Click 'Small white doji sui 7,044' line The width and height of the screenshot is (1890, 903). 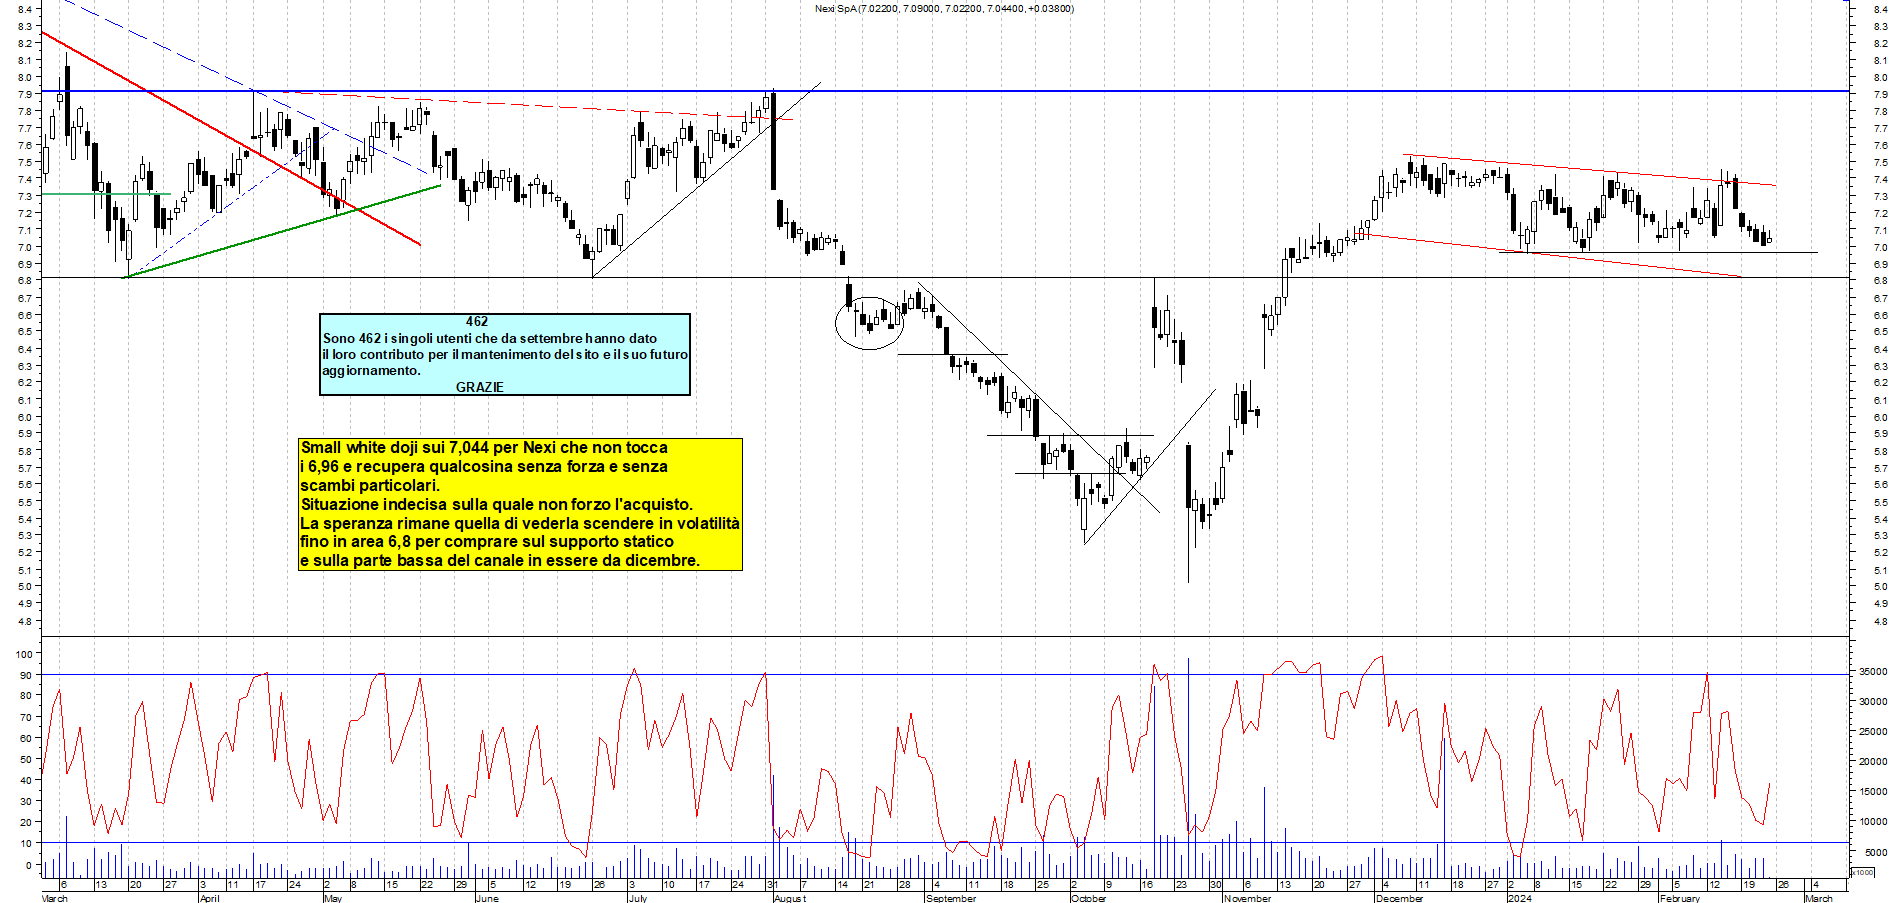(x=484, y=447)
